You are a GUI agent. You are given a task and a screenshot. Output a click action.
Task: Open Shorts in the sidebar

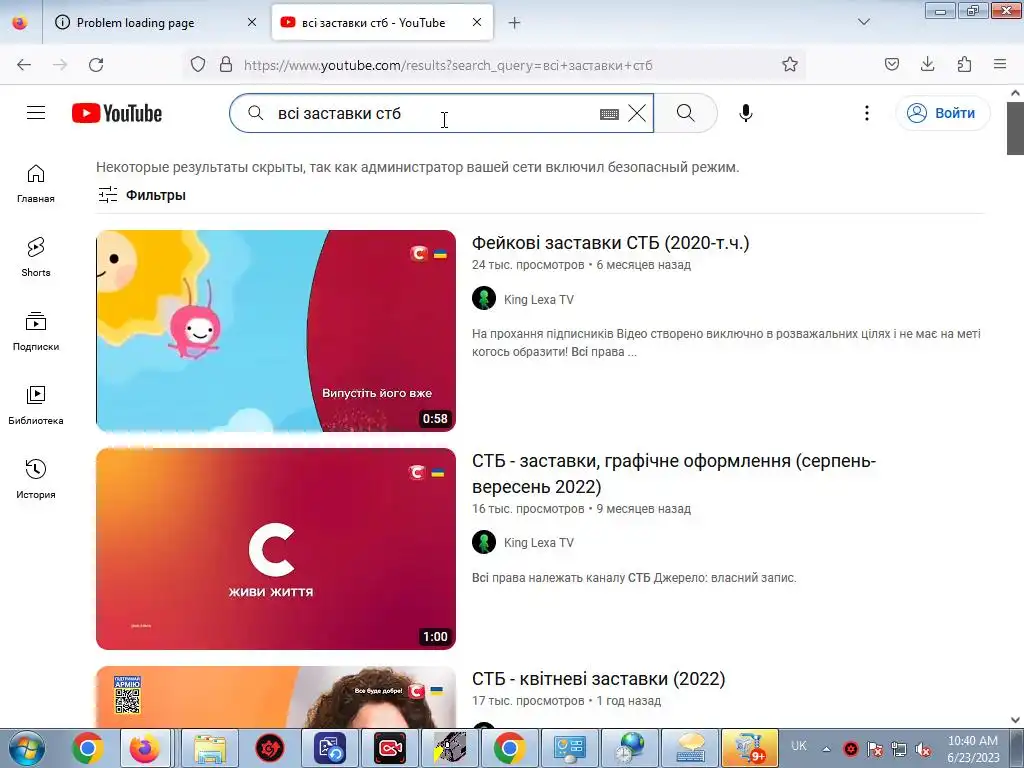(36, 257)
